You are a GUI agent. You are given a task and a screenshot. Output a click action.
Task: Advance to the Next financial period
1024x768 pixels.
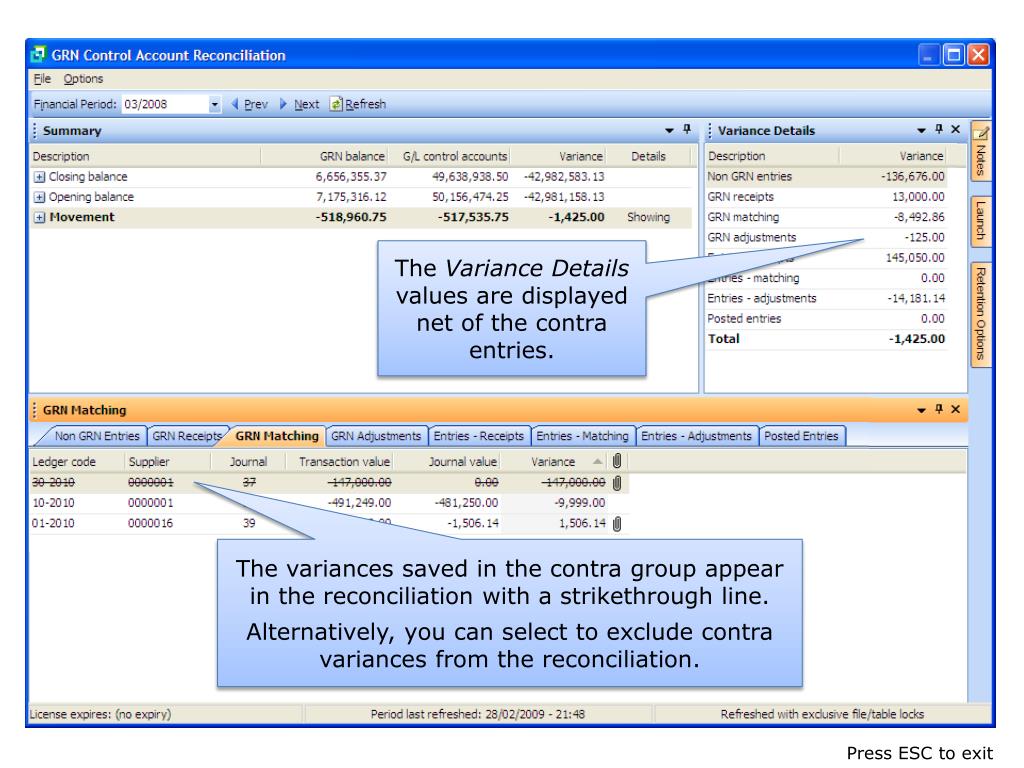[x=300, y=104]
